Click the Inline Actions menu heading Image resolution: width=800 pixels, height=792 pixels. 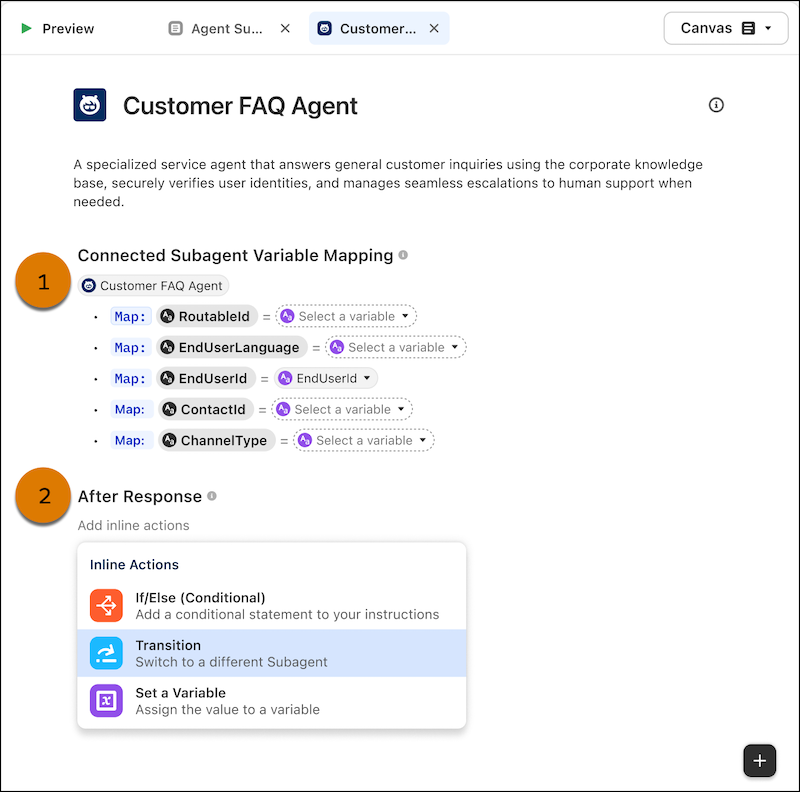tap(134, 564)
